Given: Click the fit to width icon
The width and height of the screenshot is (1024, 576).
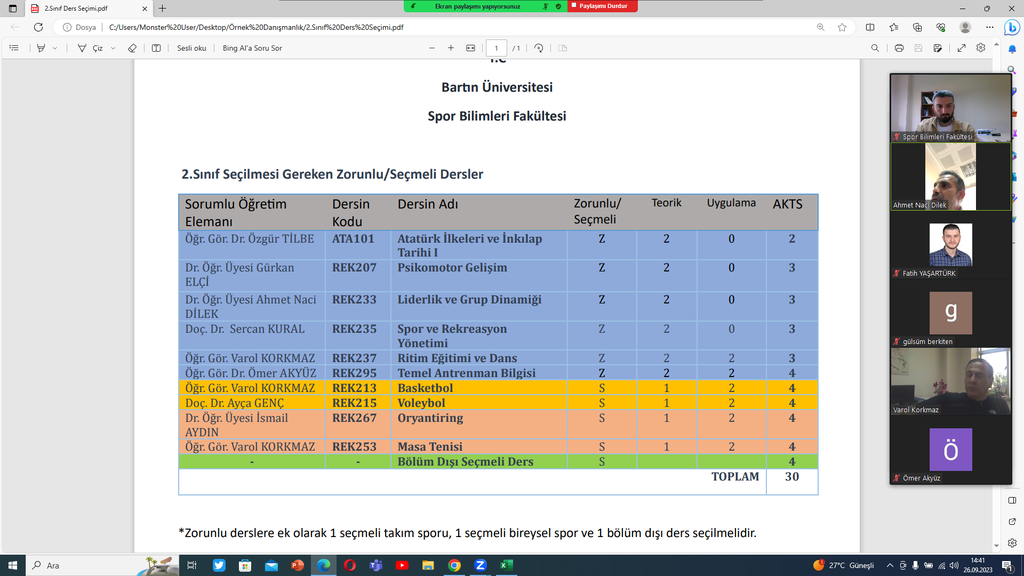Looking at the screenshot, I should coord(471,48).
